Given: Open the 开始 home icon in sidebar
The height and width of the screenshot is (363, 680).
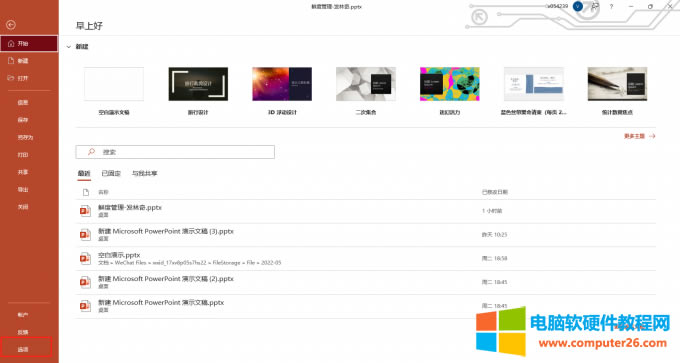Looking at the screenshot, I should (x=11, y=44).
